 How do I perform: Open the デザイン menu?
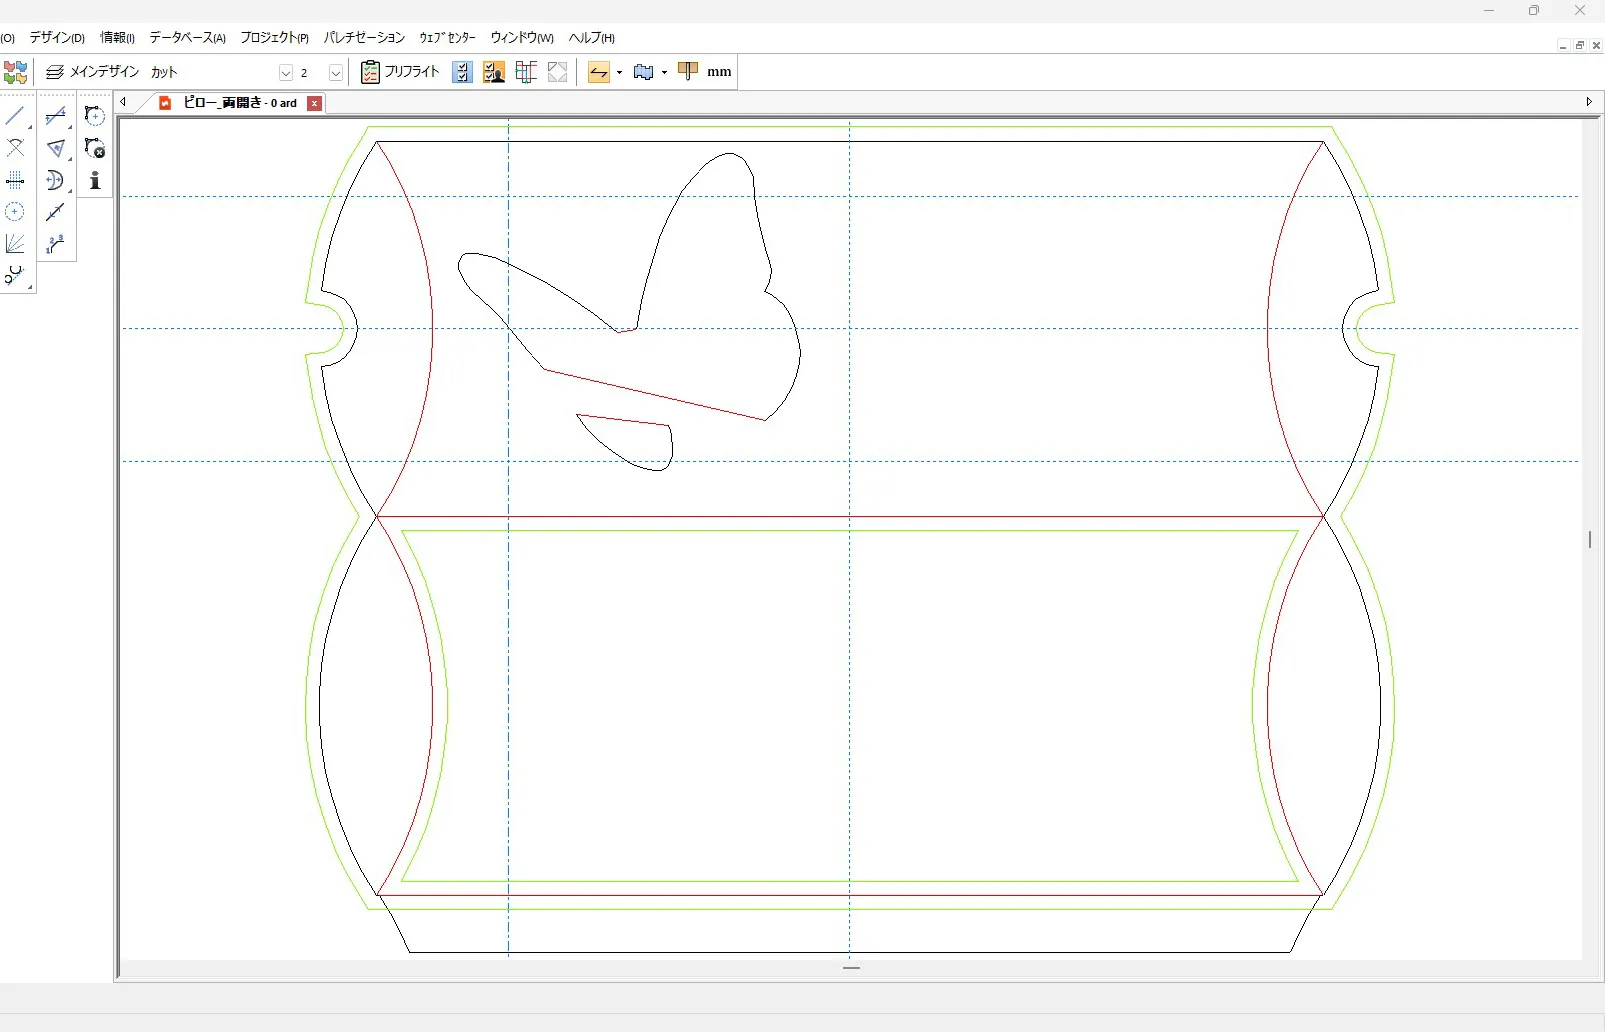[56, 38]
